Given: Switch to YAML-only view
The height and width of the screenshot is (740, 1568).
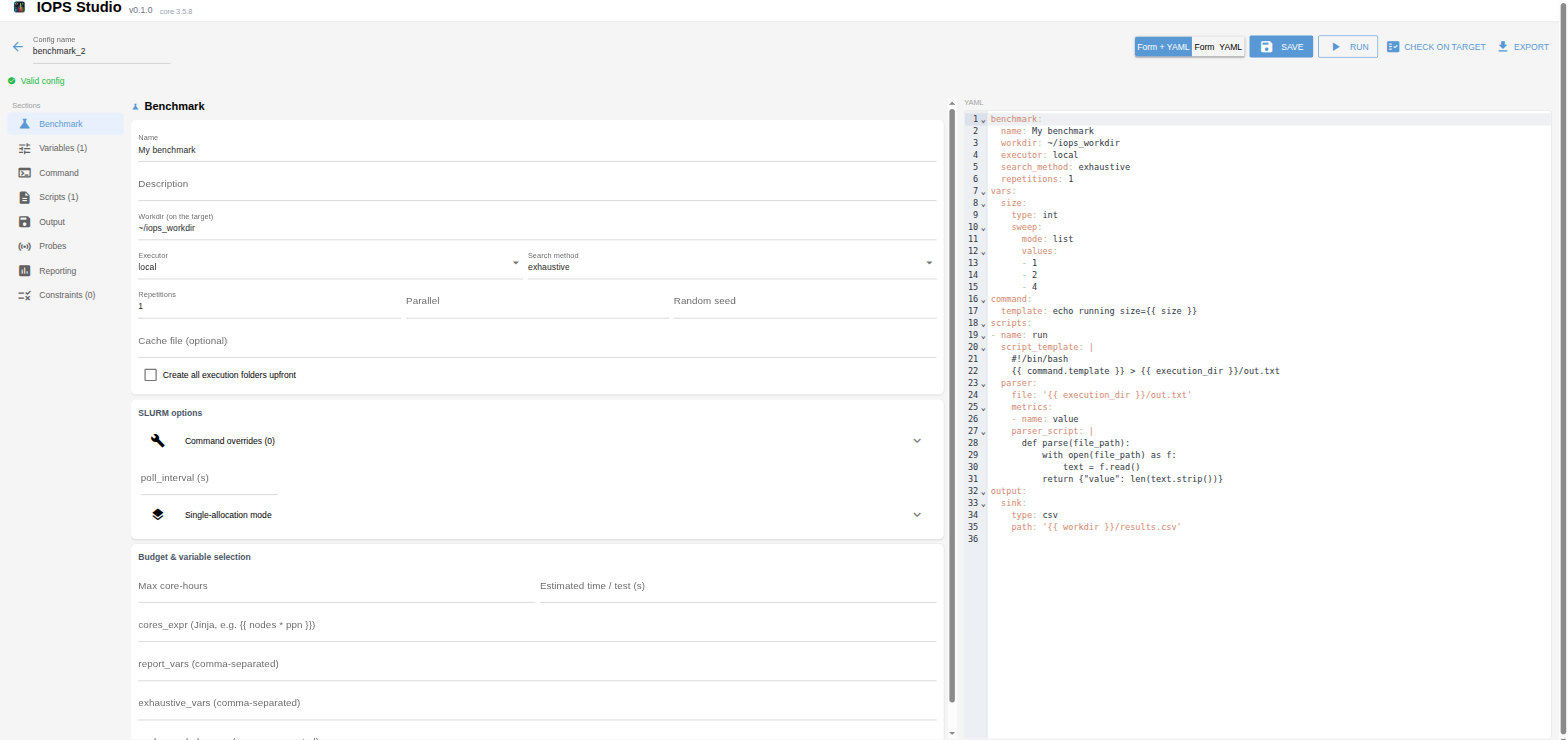Looking at the screenshot, I should (1231, 47).
